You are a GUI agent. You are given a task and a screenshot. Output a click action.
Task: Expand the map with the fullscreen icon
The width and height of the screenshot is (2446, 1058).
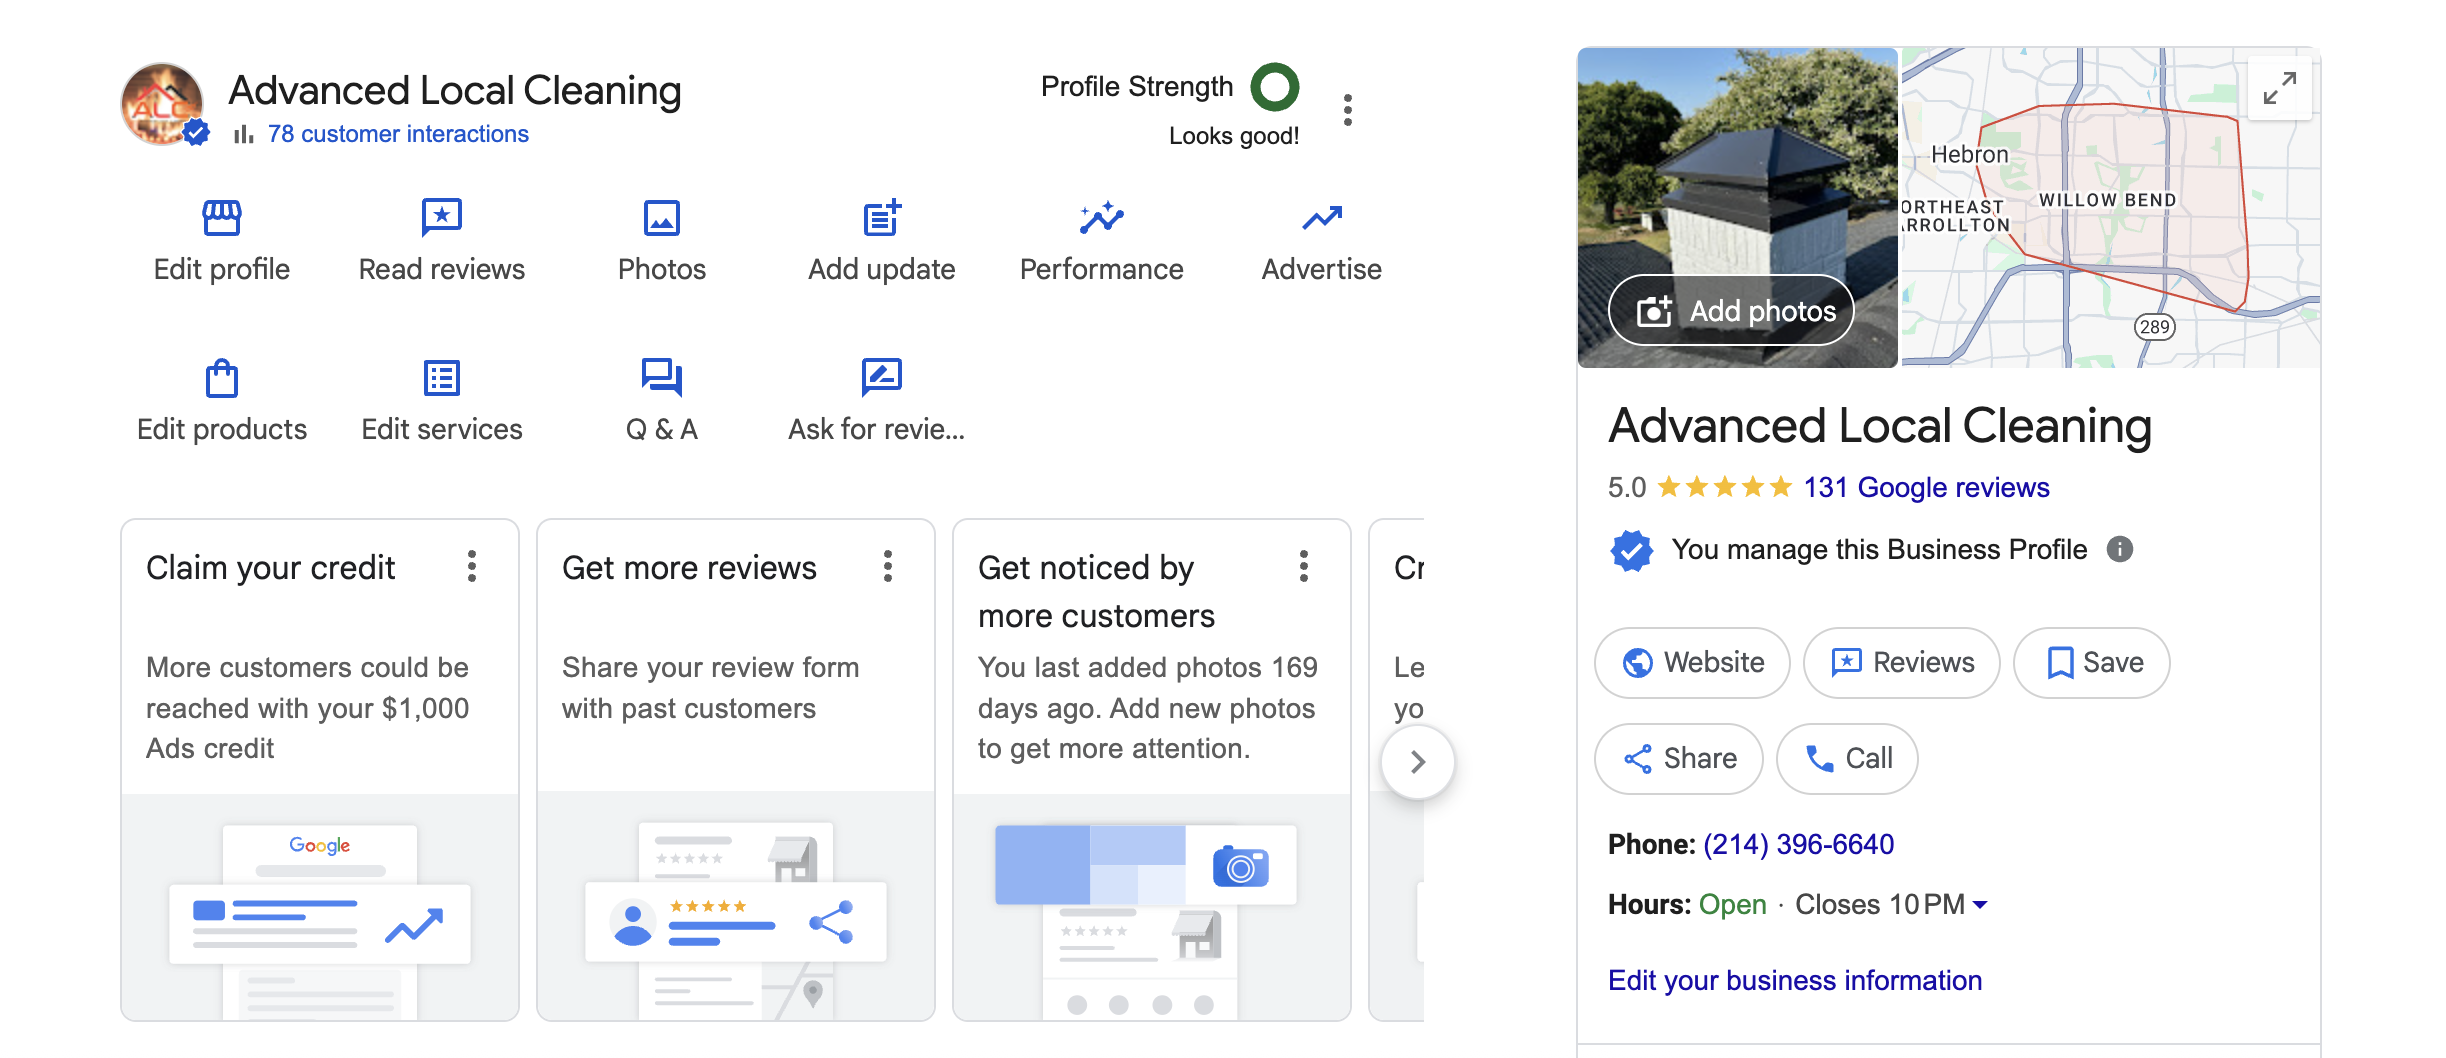(2279, 89)
